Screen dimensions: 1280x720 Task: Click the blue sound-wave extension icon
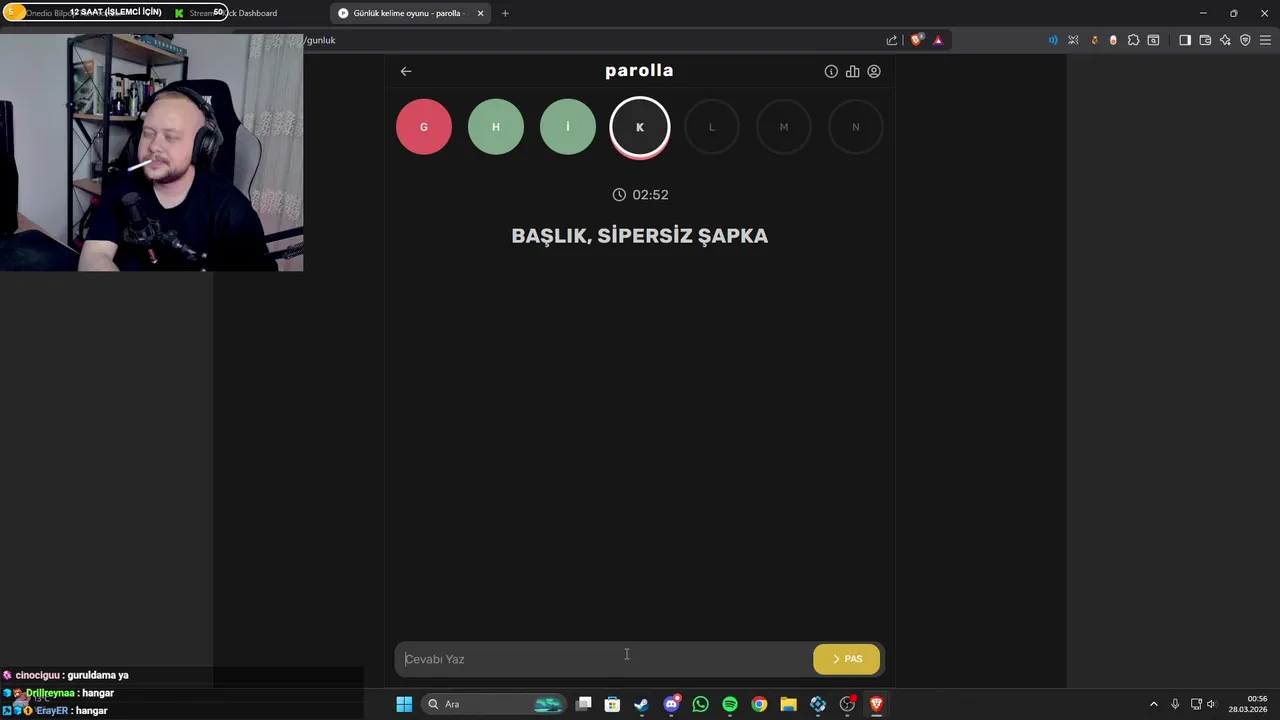click(1053, 40)
